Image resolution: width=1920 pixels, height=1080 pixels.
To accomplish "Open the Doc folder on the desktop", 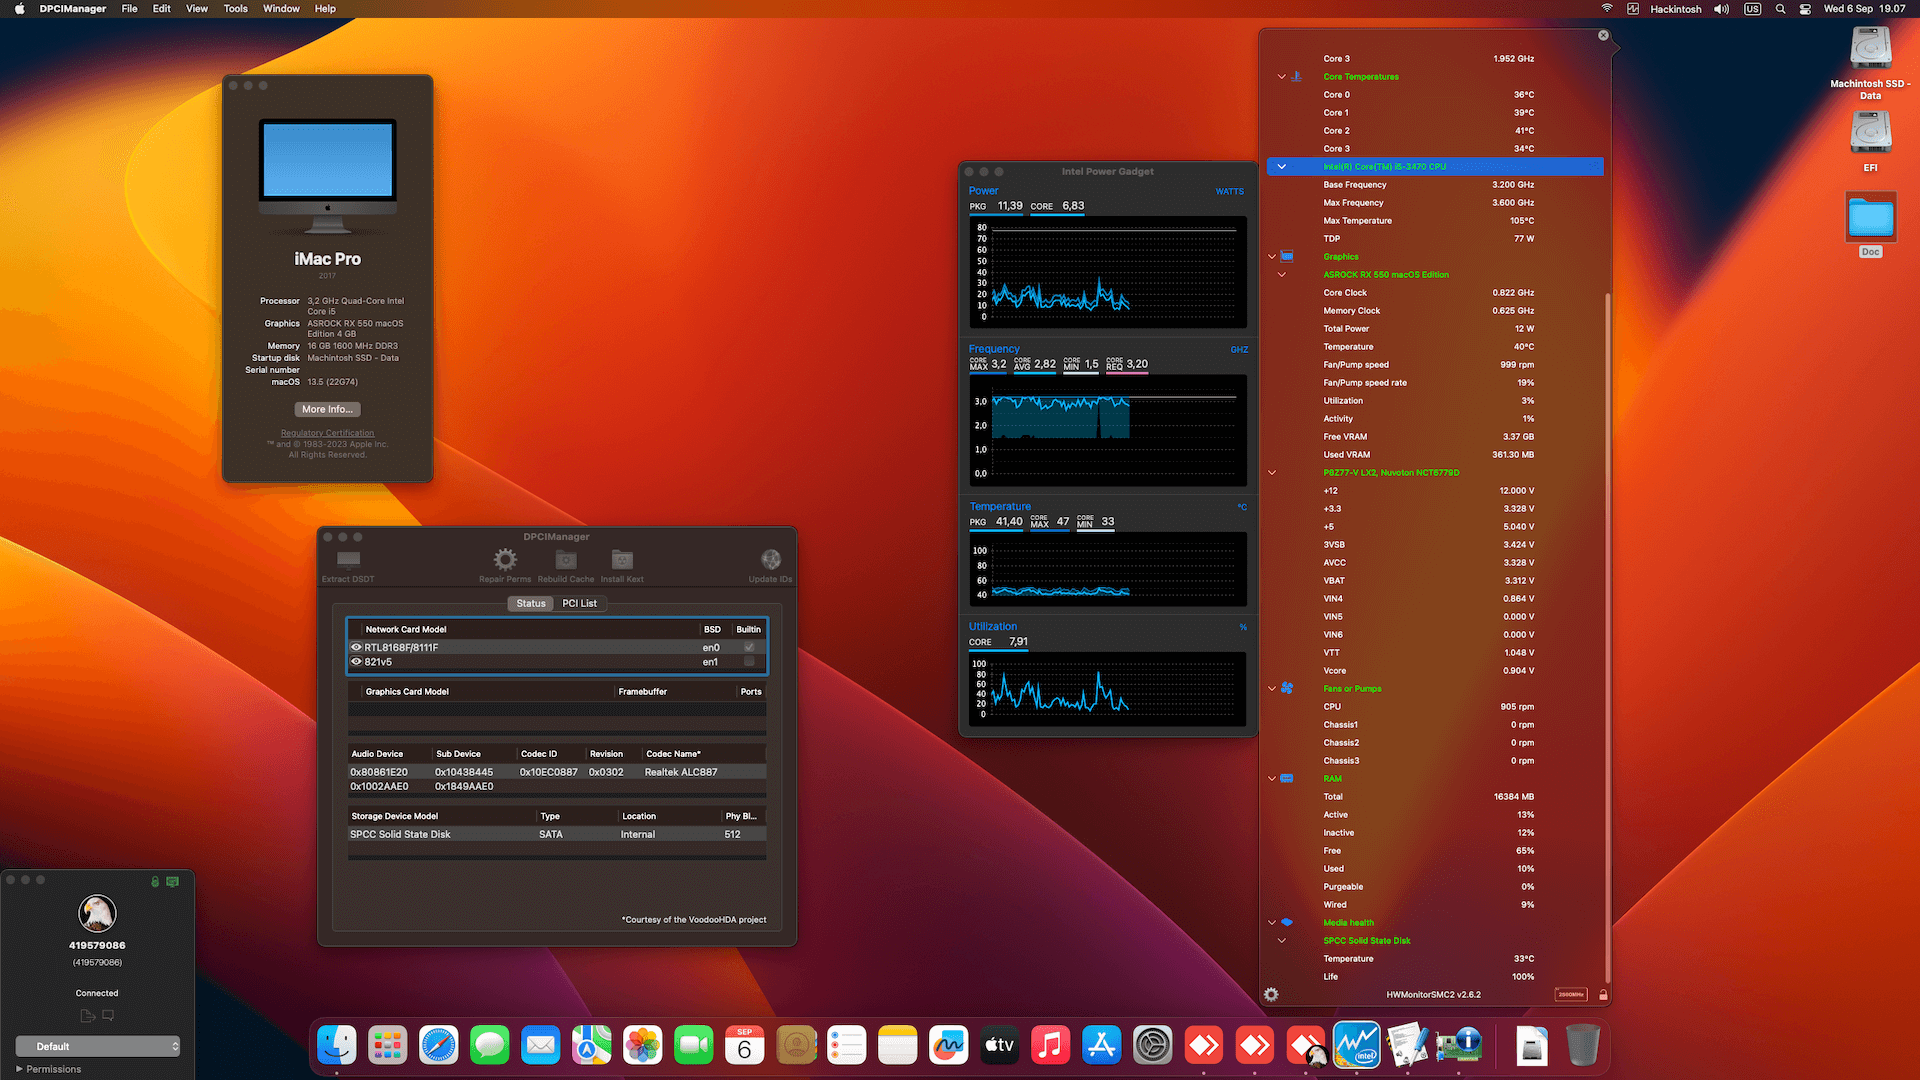I will (x=1870, y=217).
